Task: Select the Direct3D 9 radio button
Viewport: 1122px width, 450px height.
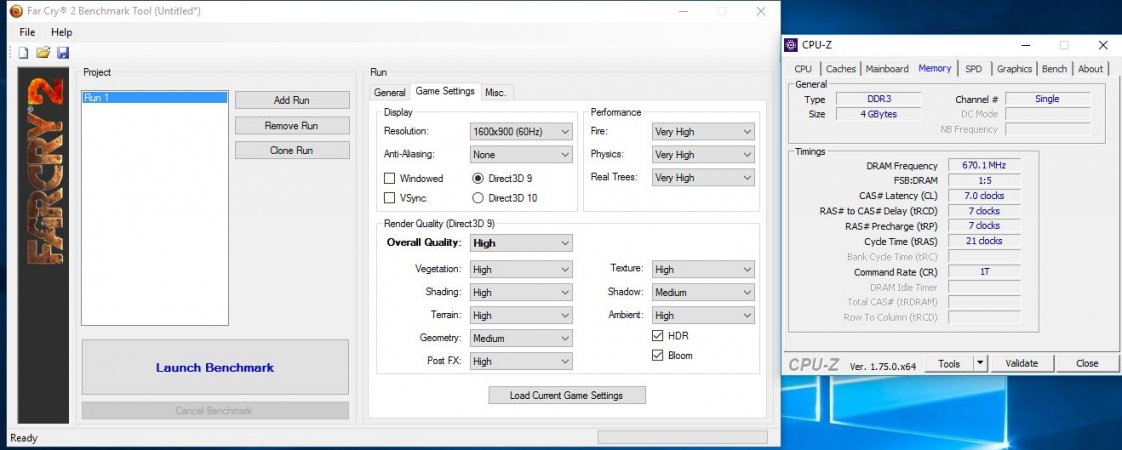Action: click(x=478, y=178)
